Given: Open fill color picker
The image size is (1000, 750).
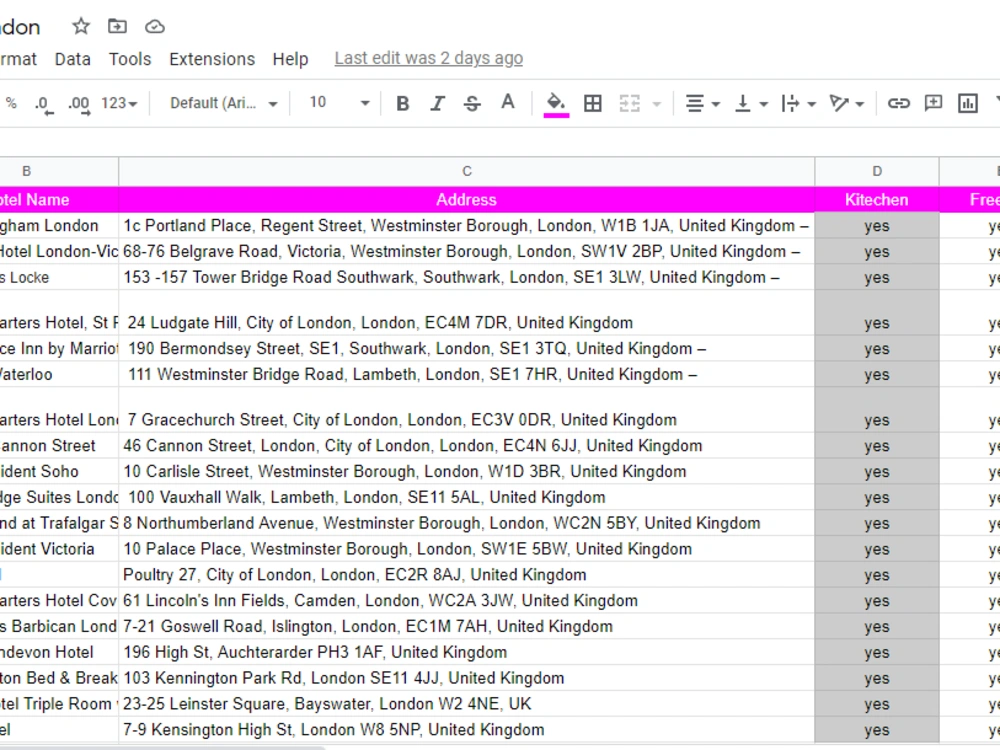Looking at the screenshot, I should pyautogui.click(x=556, y=104).
